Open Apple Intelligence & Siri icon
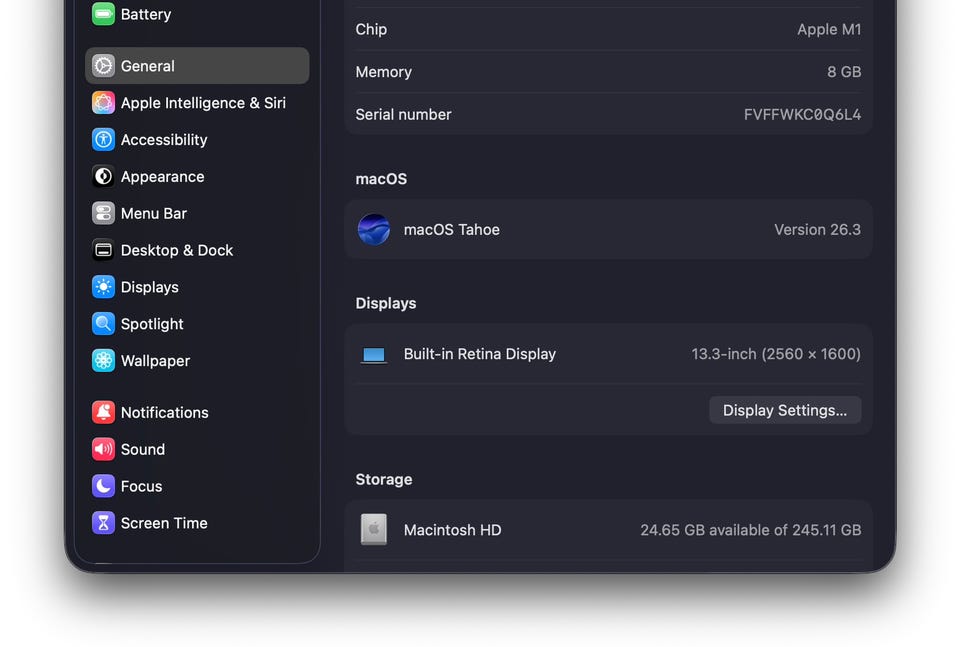 click(103, 103)
